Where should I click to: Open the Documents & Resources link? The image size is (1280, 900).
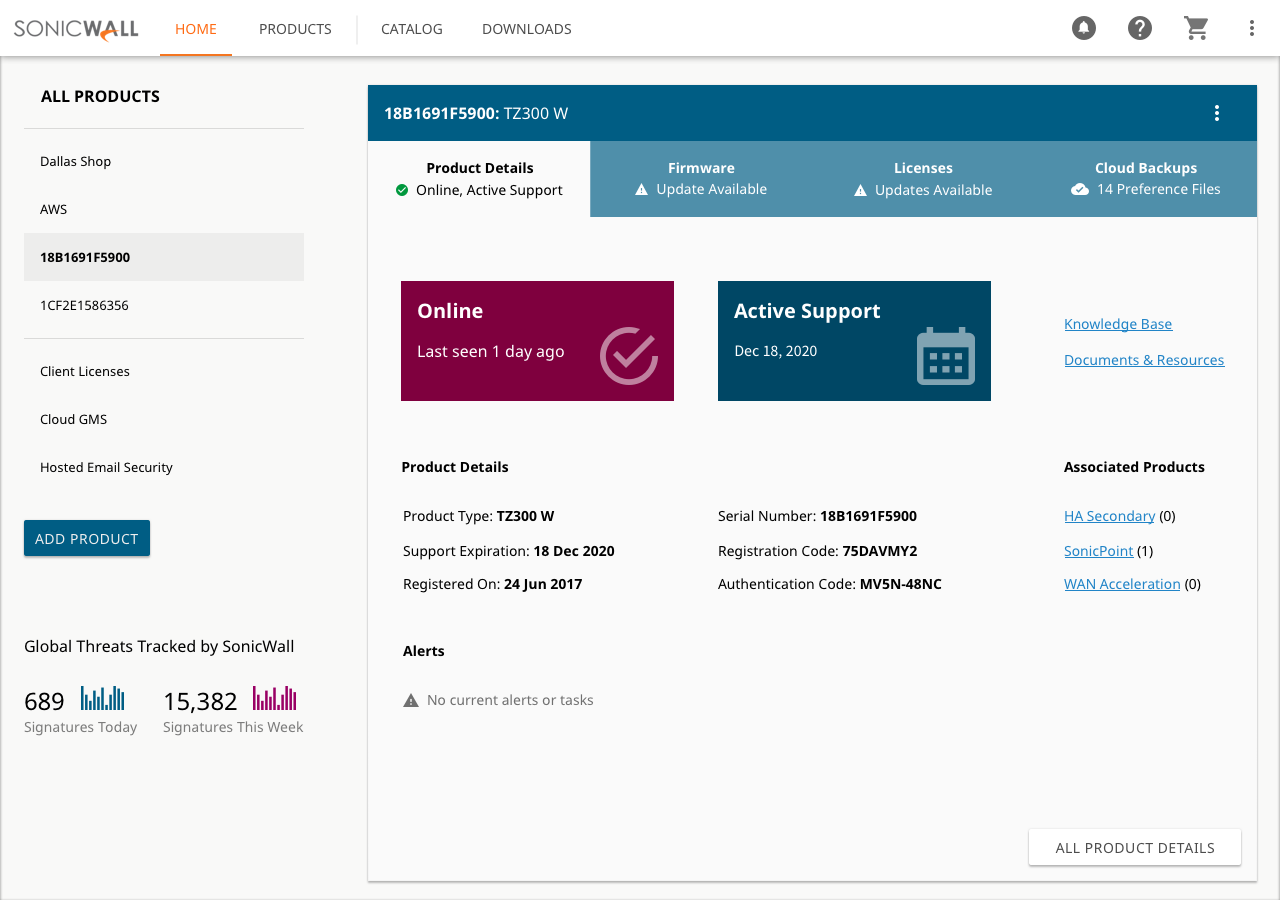[x=1144, y=360]
